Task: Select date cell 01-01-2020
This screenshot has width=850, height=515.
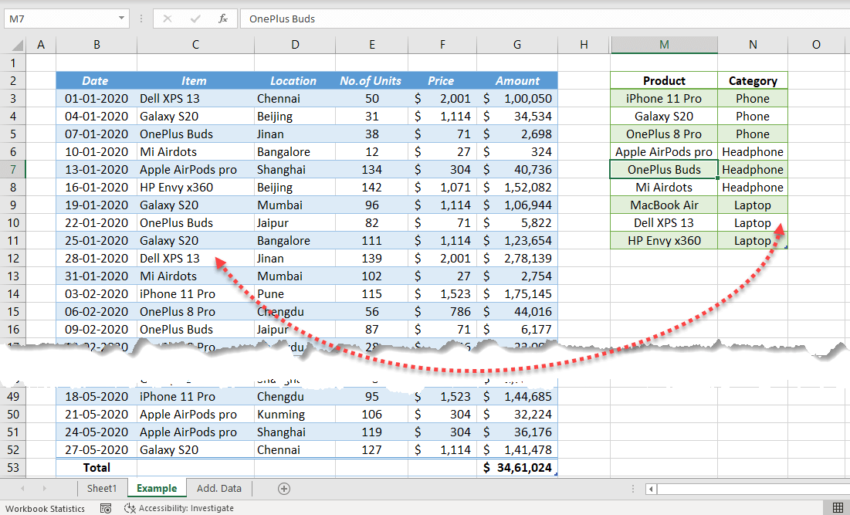Action: (x=96, y=99)
